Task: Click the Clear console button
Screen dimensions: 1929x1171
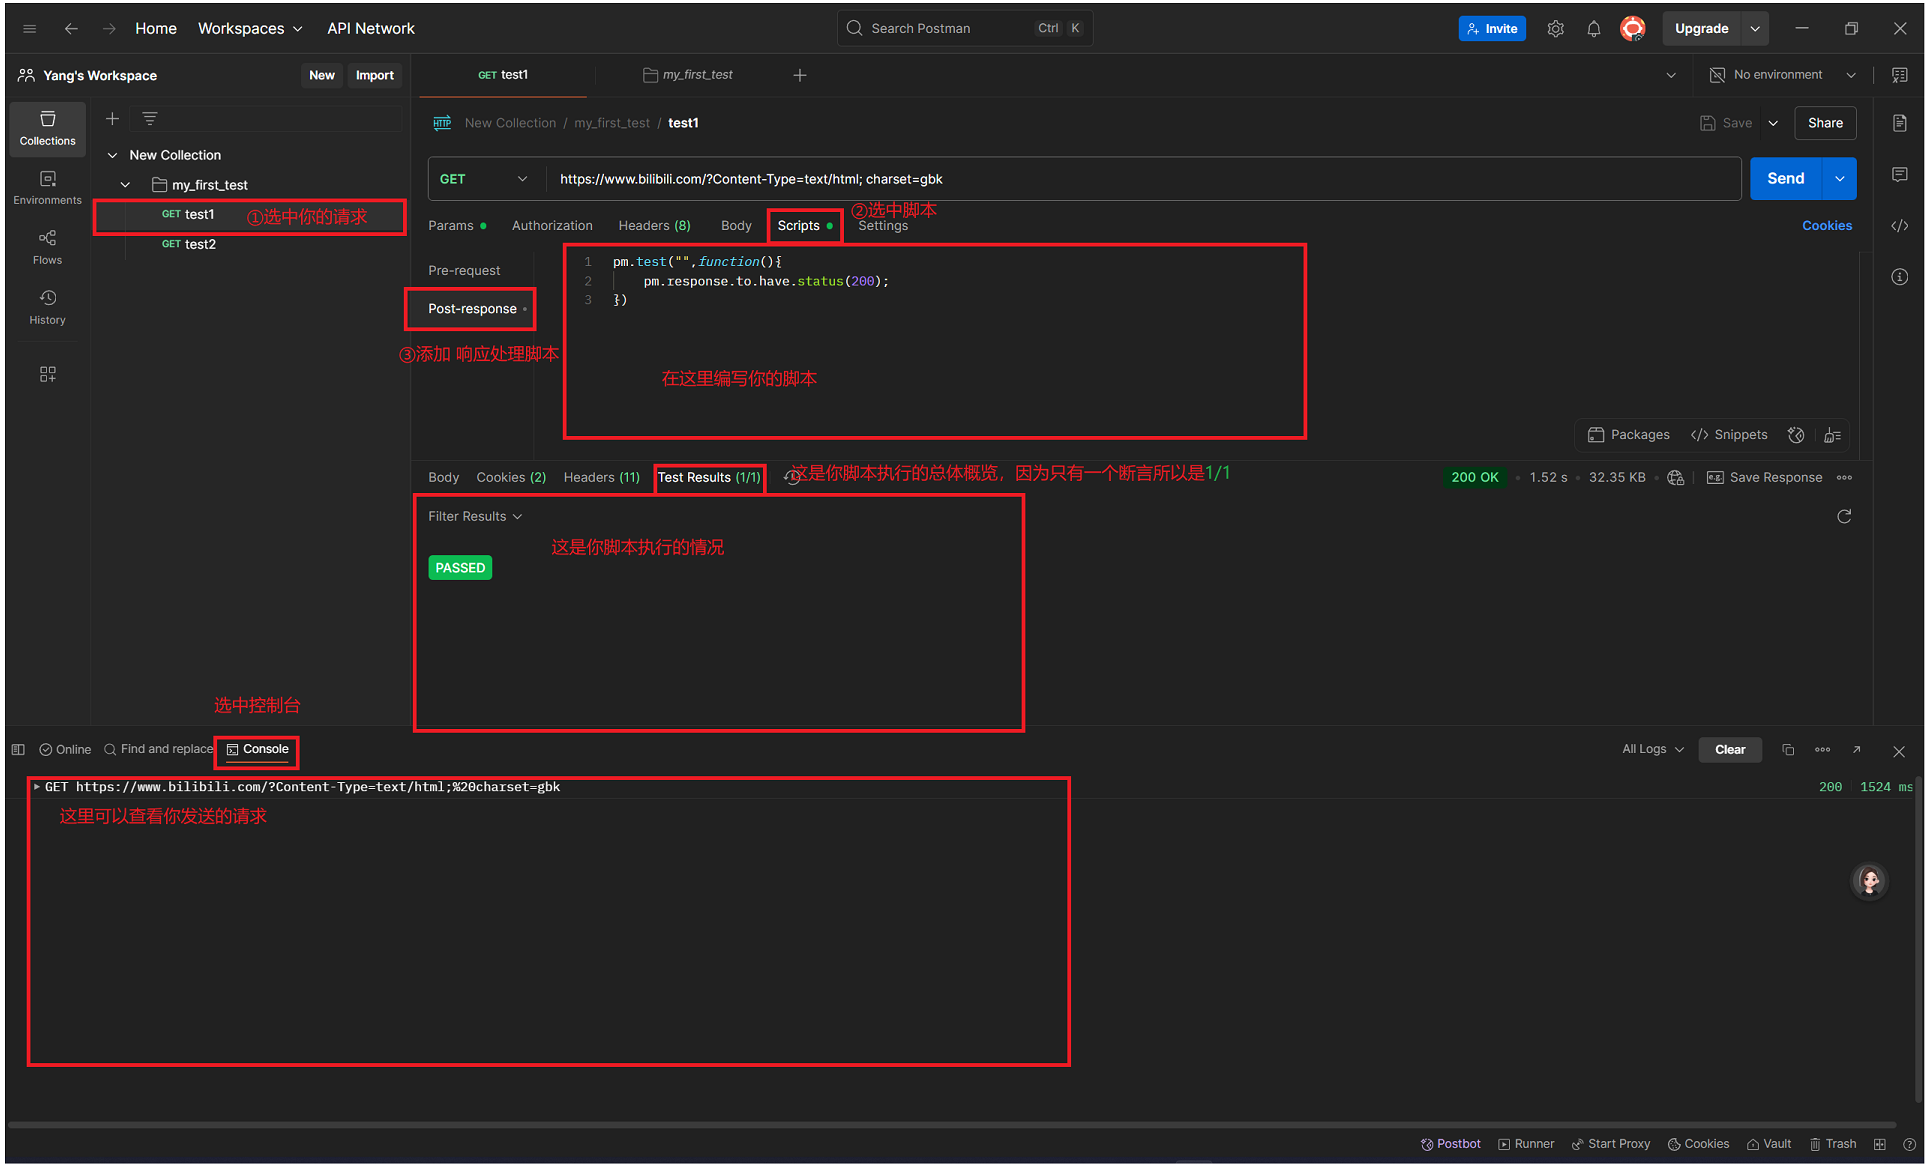Action: [x=1730, y=750]
